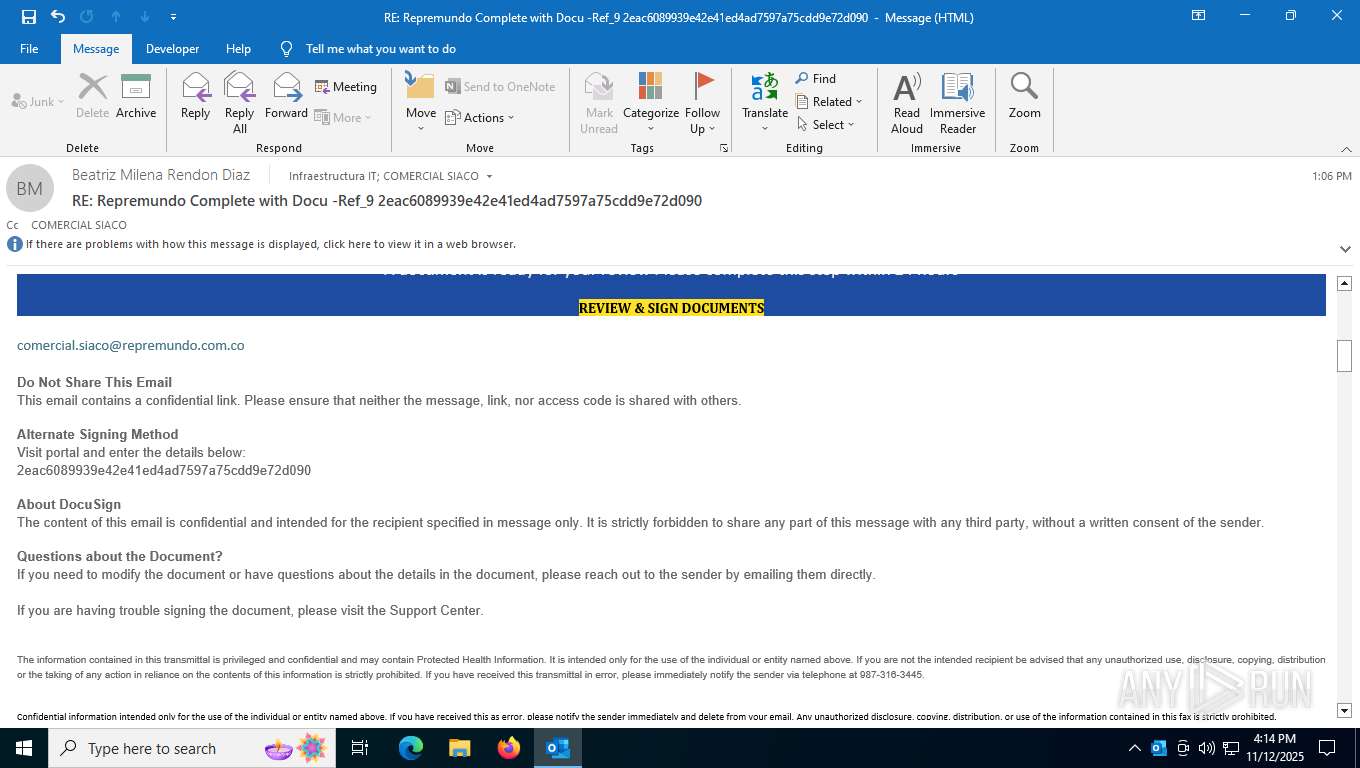Open the Zoom dialog
The width and height of the screenshot is (1360, 768).
click(1025, 97)
